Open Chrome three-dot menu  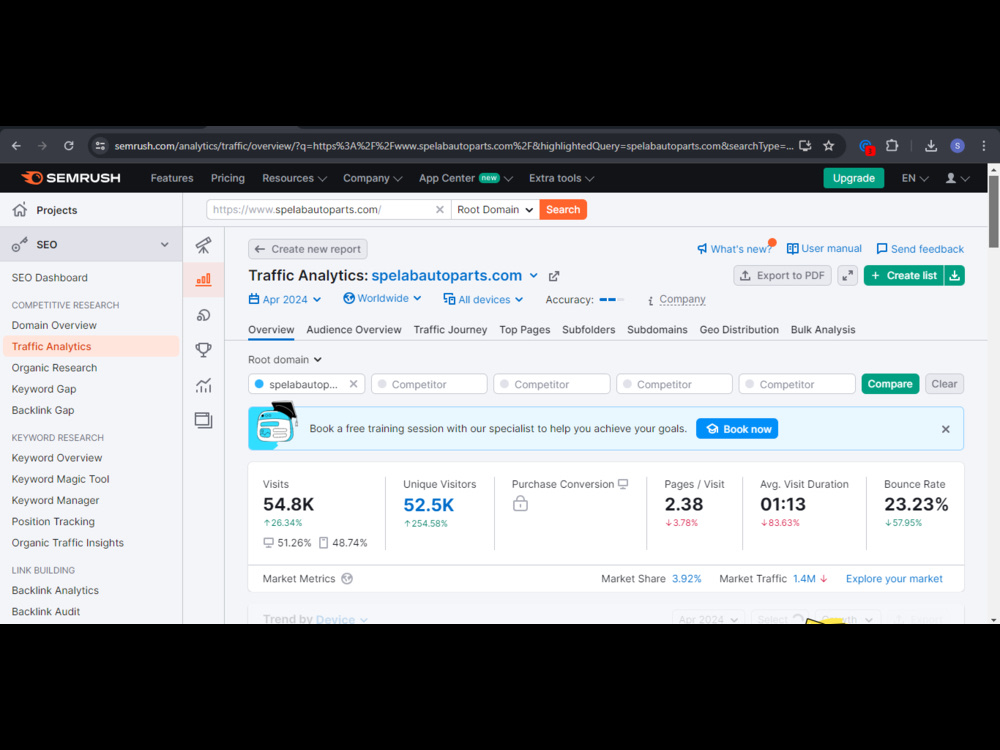[984, 146]
